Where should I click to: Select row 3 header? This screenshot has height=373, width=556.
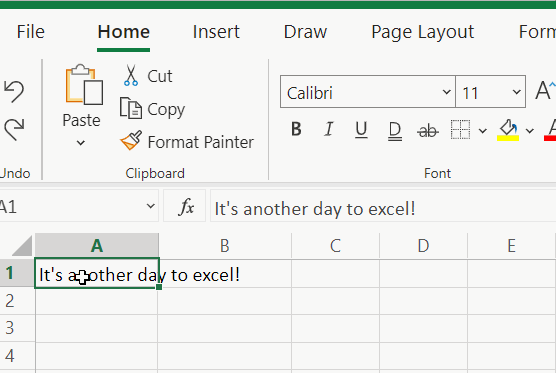pos(17,328)
